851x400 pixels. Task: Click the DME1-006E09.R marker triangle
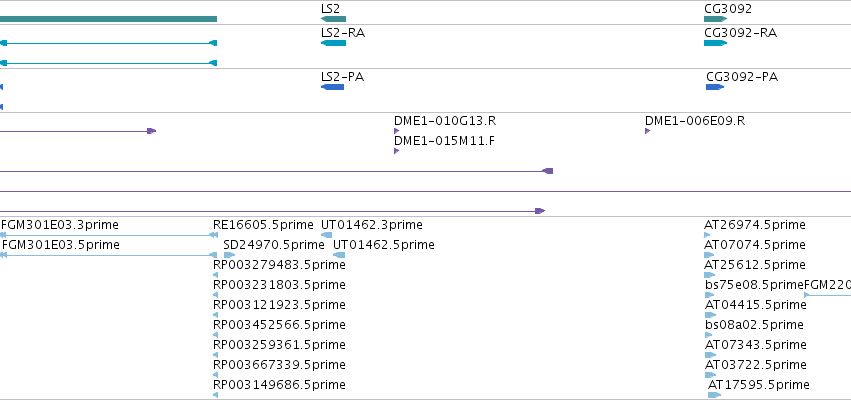click(x=647, y=131)
